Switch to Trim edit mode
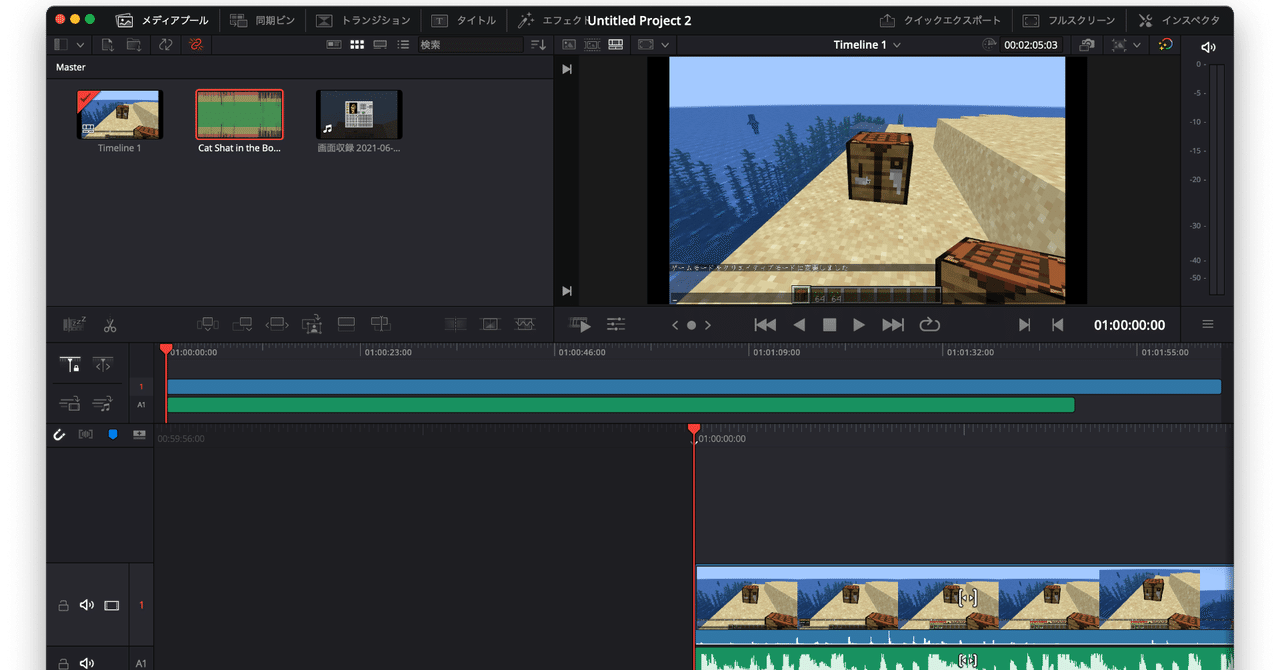Screen dimensions: 1280x670 coord(73,324)
